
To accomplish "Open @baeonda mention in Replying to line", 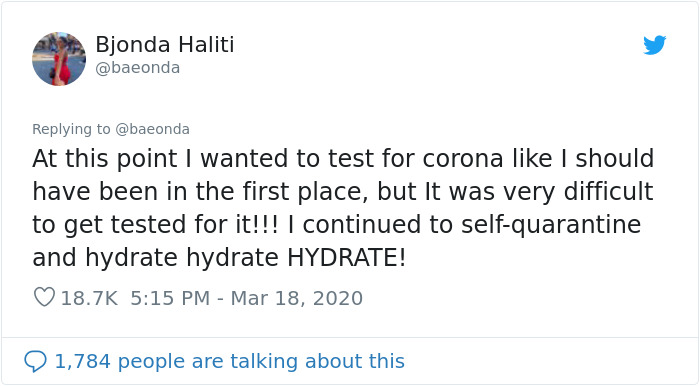I will (152, 129).
